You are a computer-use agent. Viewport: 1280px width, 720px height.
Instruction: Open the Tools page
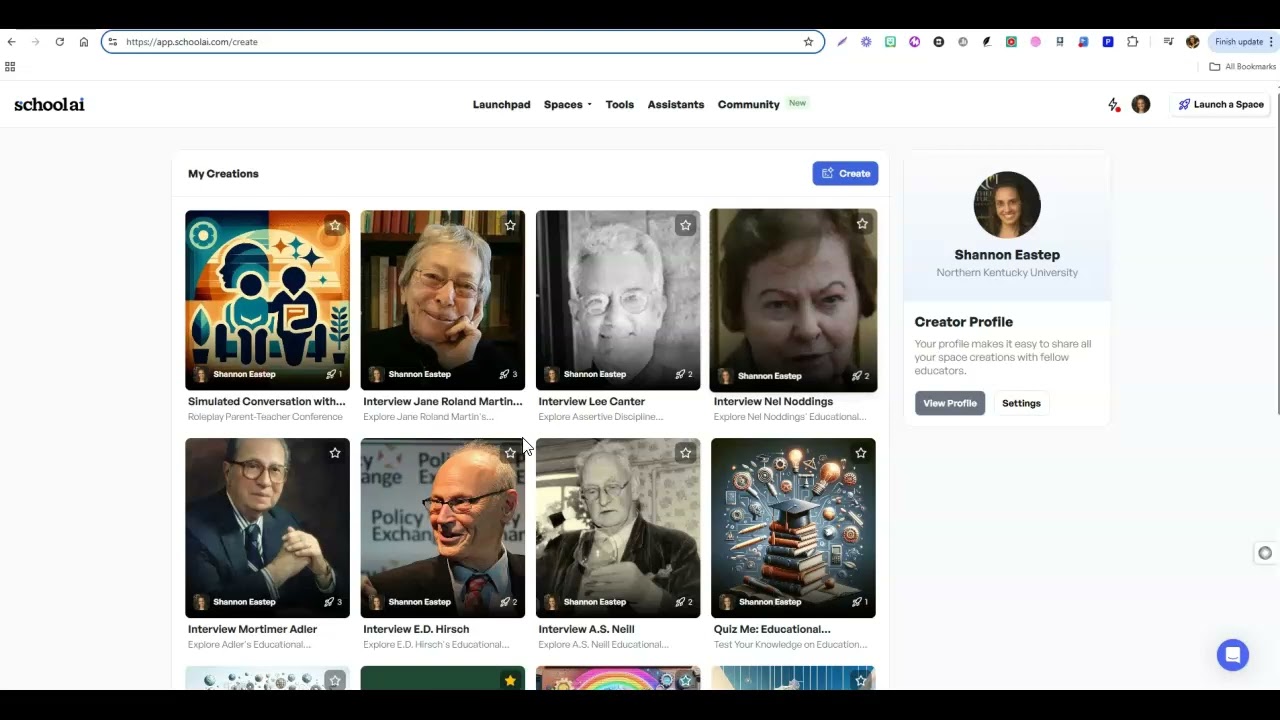619,104
